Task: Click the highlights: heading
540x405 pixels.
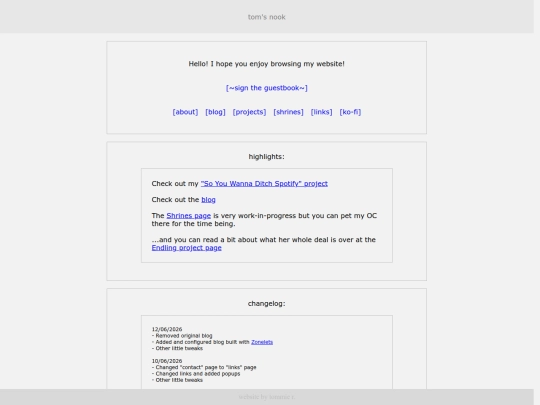Action: [267, 157]
